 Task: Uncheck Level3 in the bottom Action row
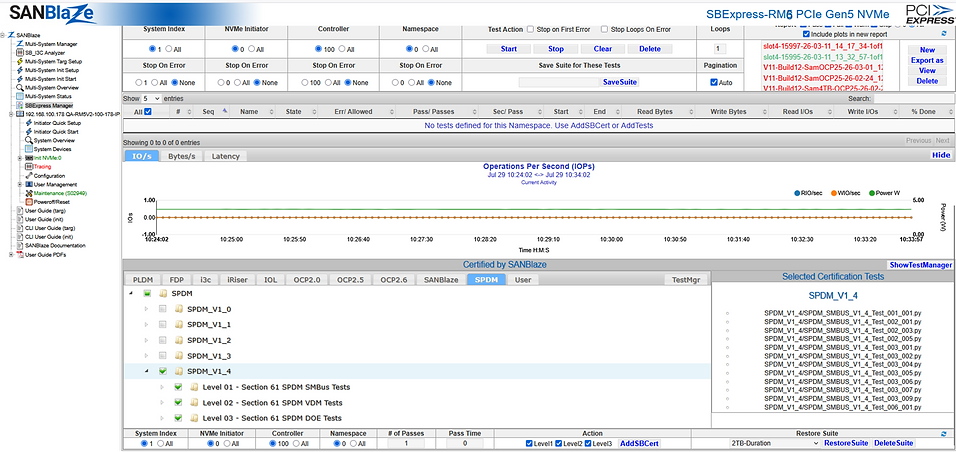[x=588, y=443]
